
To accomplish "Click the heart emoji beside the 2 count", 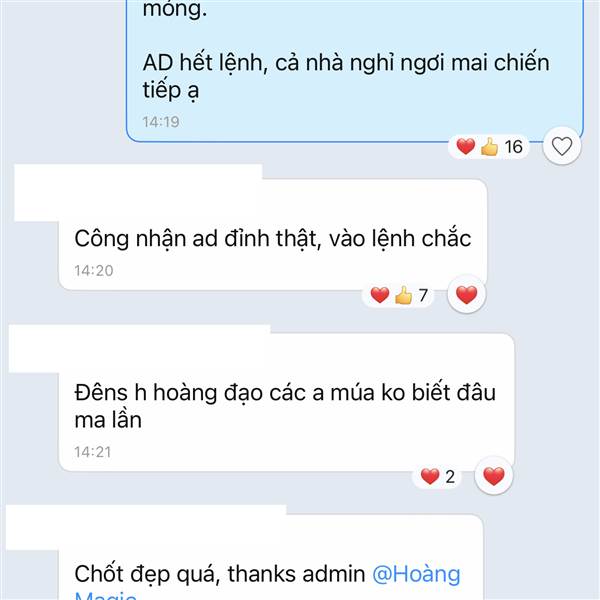I will pos(430,477).
